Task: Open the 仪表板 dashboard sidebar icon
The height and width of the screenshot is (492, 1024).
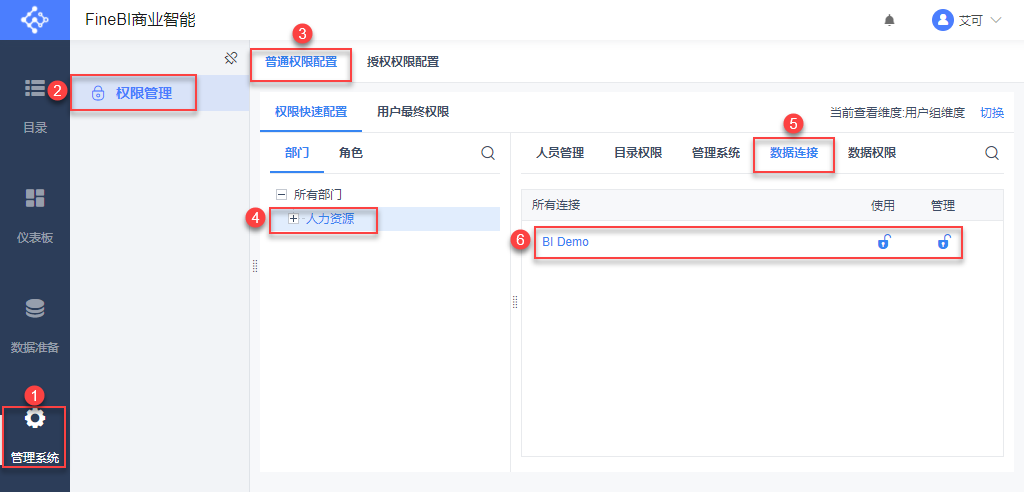Action: [35, 198]
